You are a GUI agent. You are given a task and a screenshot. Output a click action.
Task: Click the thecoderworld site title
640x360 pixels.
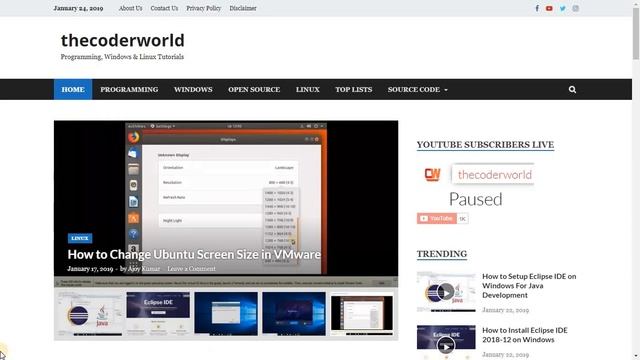123,40
